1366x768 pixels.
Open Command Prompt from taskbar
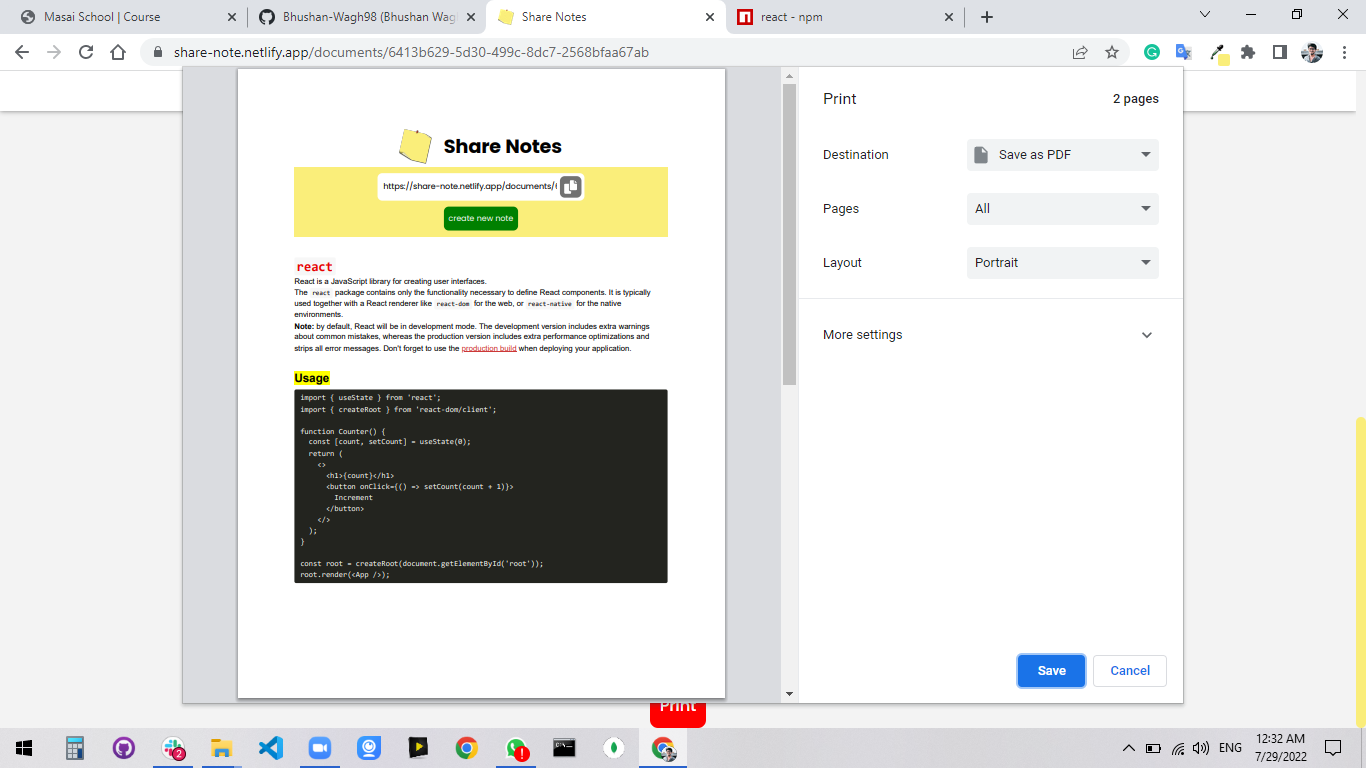coord(564,747)
